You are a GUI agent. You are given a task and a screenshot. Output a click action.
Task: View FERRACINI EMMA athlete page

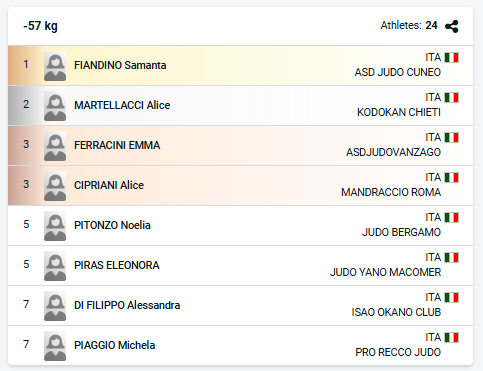click(x=117, y=145)
